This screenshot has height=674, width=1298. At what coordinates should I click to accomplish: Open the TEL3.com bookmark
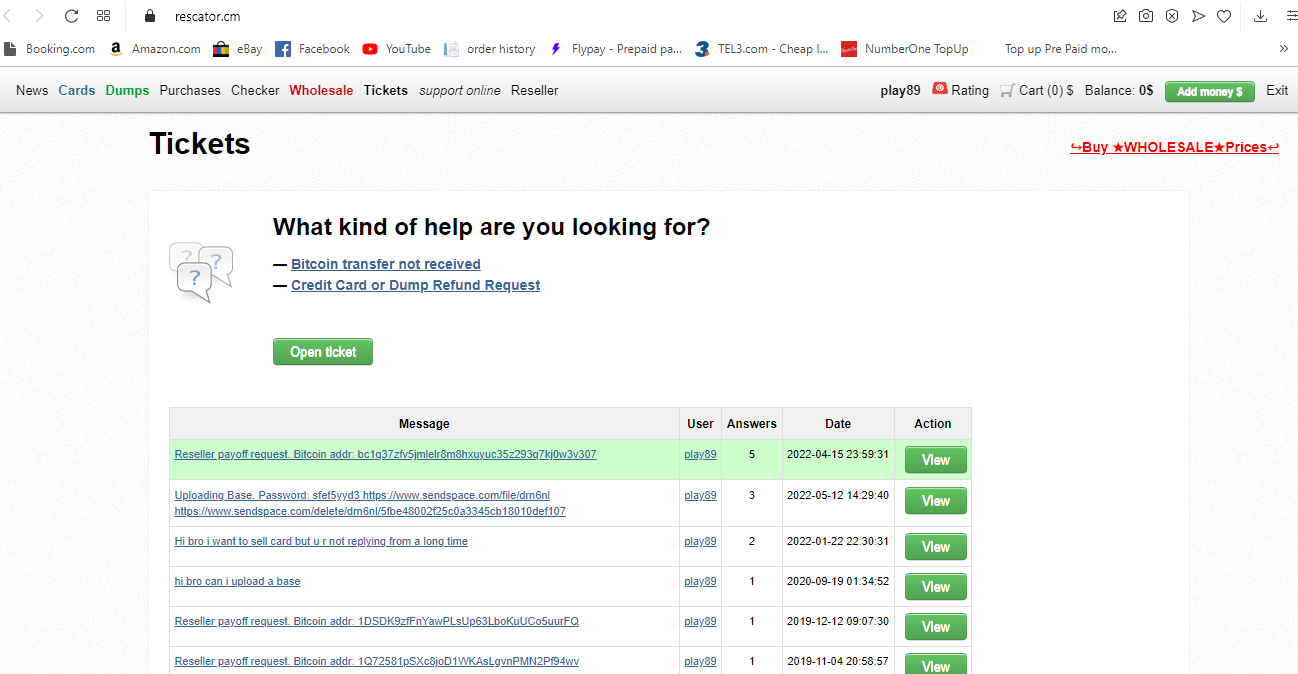(x=762, y=48)
